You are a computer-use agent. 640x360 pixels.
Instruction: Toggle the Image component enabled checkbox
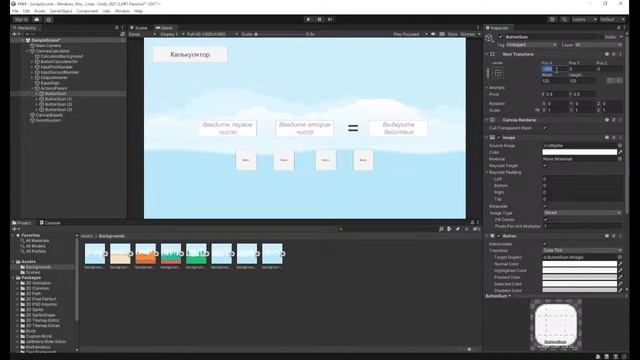tap(499, 138)
